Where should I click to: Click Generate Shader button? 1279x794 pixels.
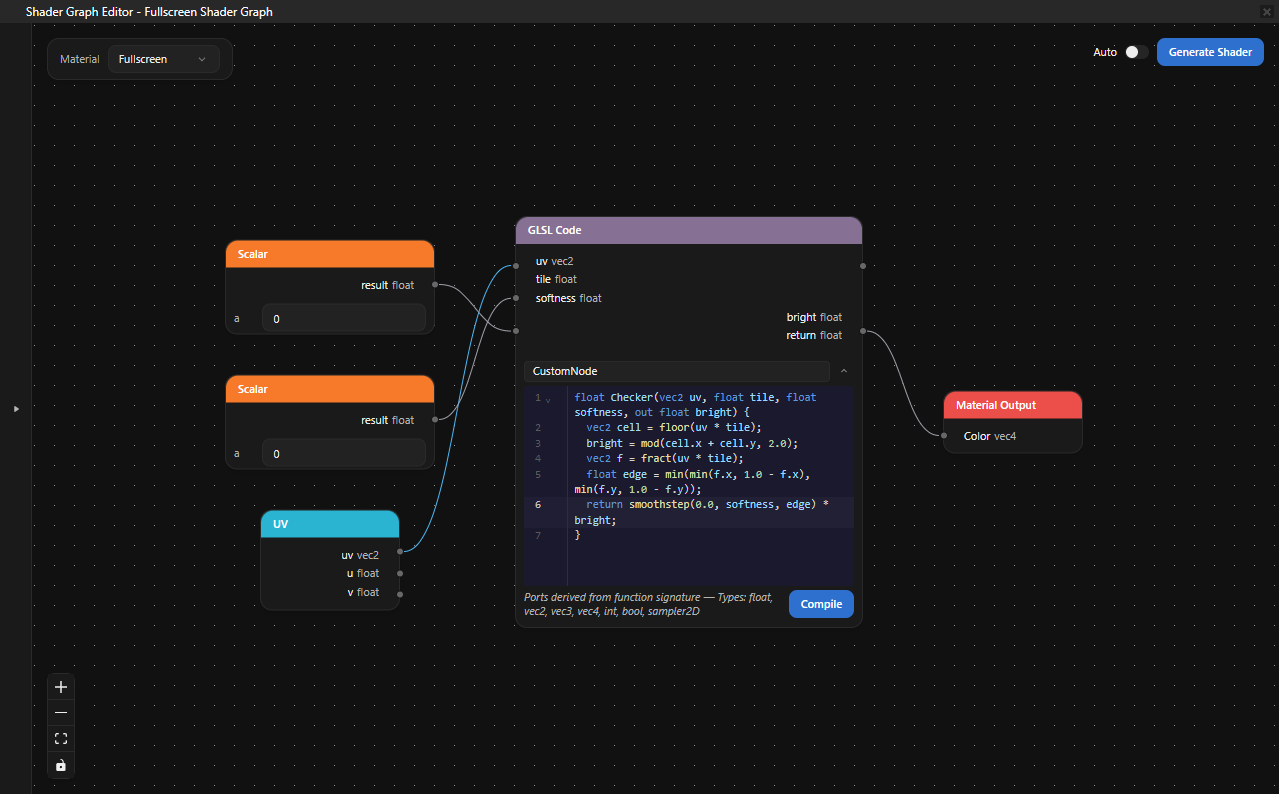[1210, 52]
